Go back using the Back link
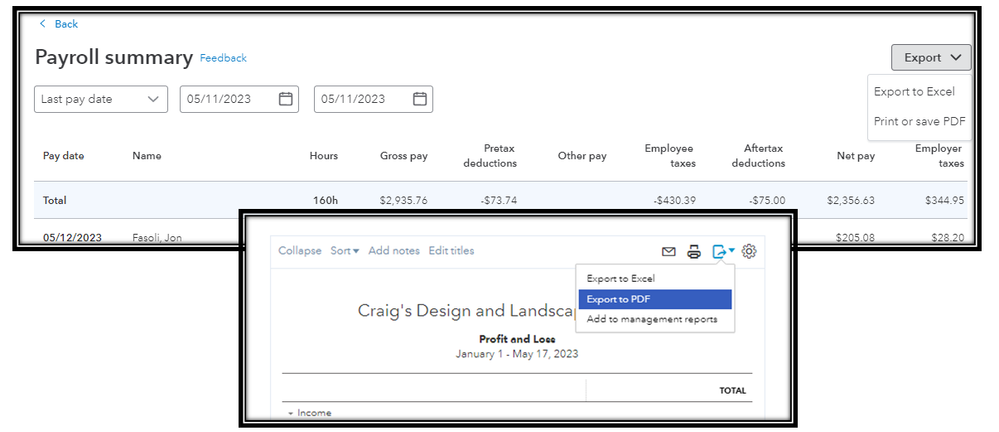 (x=59, y=24)
